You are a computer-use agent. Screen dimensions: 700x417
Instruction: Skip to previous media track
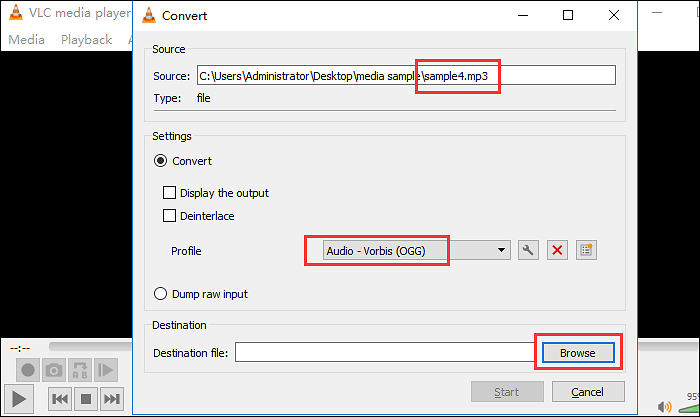coord(60,399)
